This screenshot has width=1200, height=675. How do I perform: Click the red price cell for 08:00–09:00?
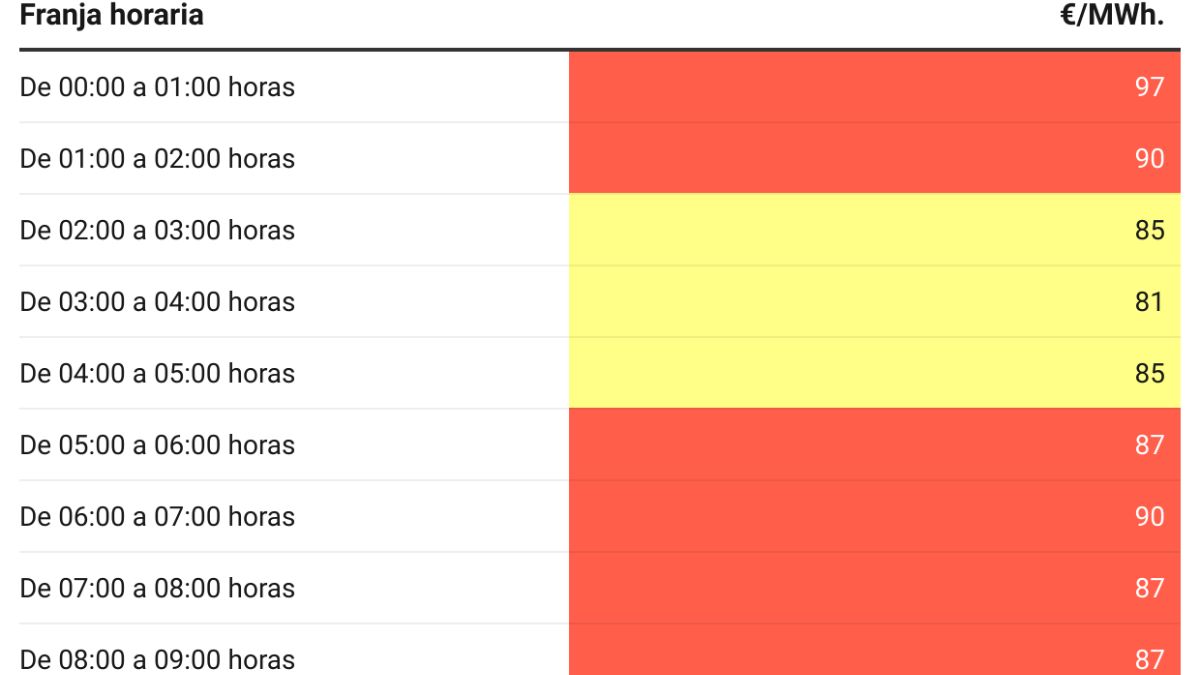874,656
